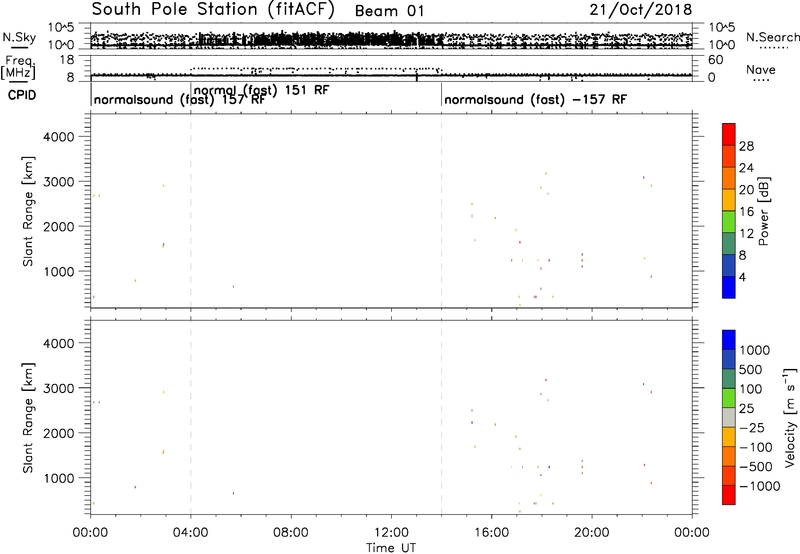Click the '-500' value on velocity colorbar

(756, 467)
